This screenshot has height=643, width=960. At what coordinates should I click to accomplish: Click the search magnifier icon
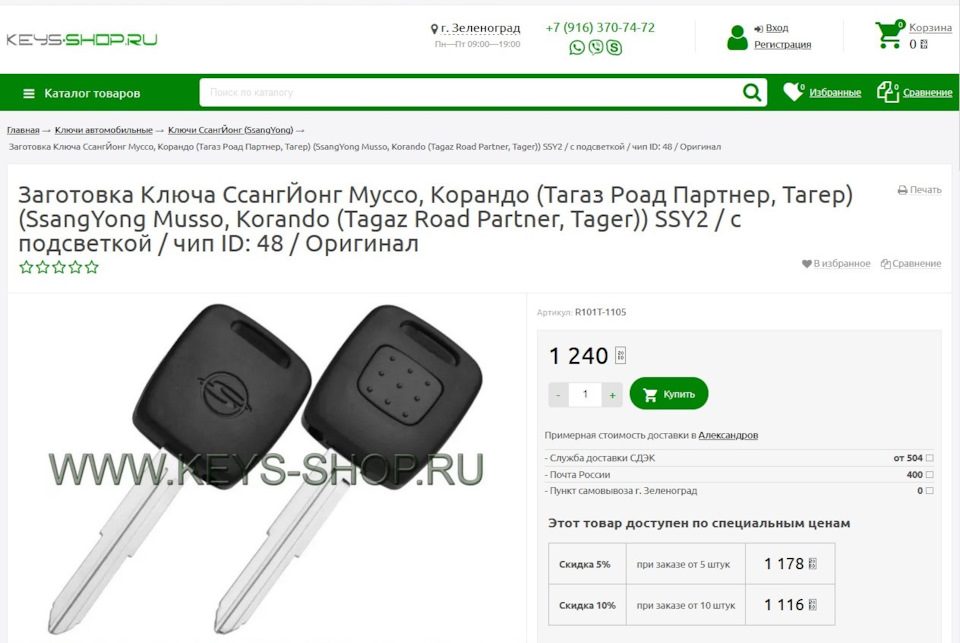coord(752,92)
